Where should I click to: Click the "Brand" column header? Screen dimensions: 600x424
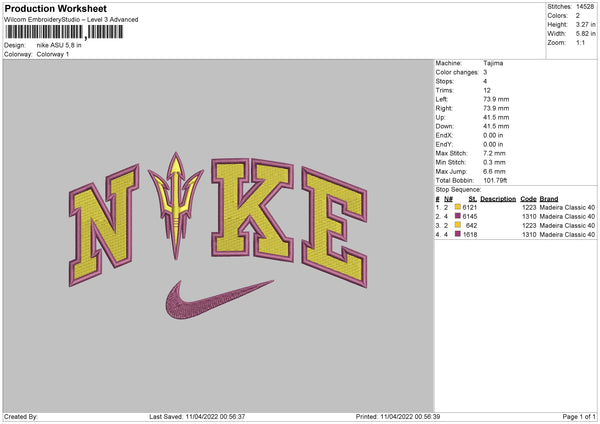coord(549,199)
